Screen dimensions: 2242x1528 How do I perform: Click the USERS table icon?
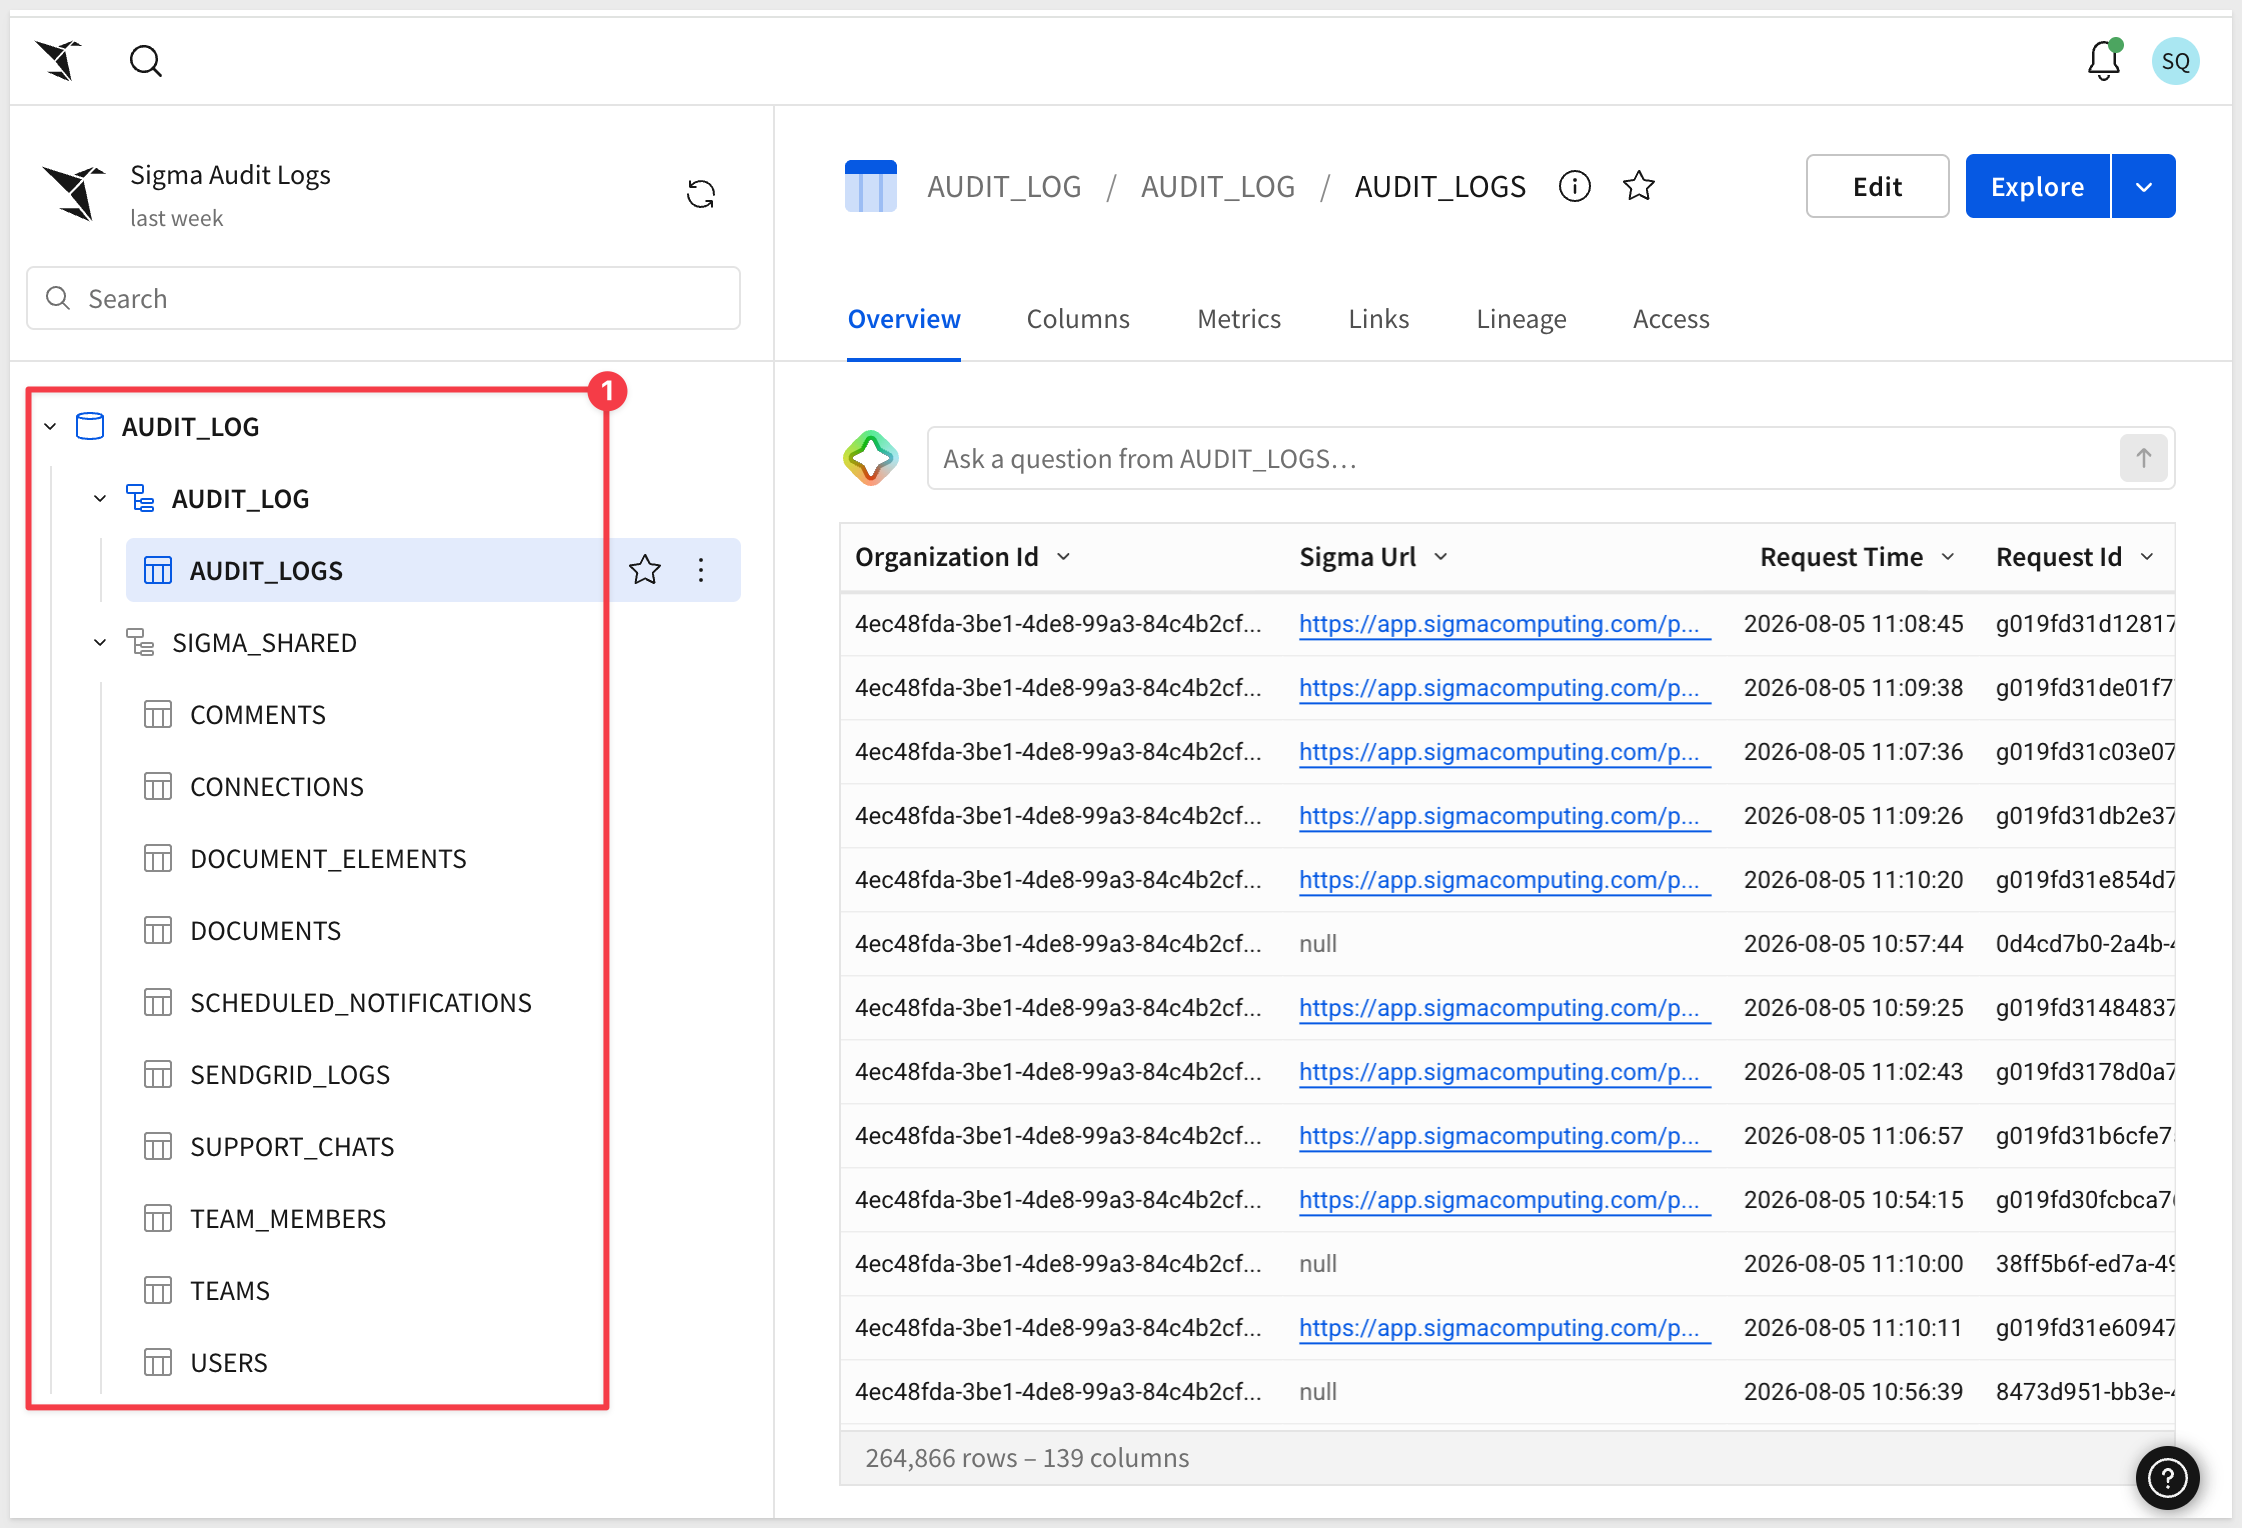(158, 1362)
